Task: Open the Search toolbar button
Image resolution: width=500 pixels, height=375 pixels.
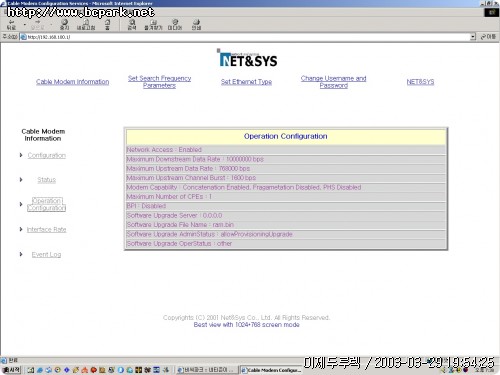Action: (132, 24)
